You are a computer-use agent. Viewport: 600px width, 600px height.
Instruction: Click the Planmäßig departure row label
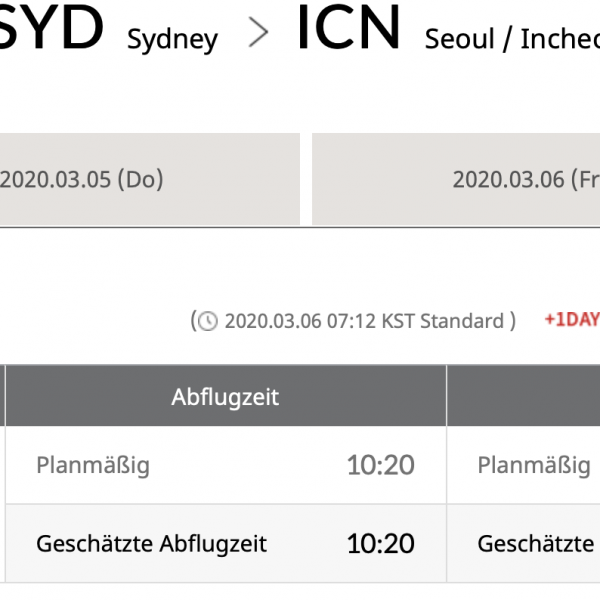[x=93, y=465]
